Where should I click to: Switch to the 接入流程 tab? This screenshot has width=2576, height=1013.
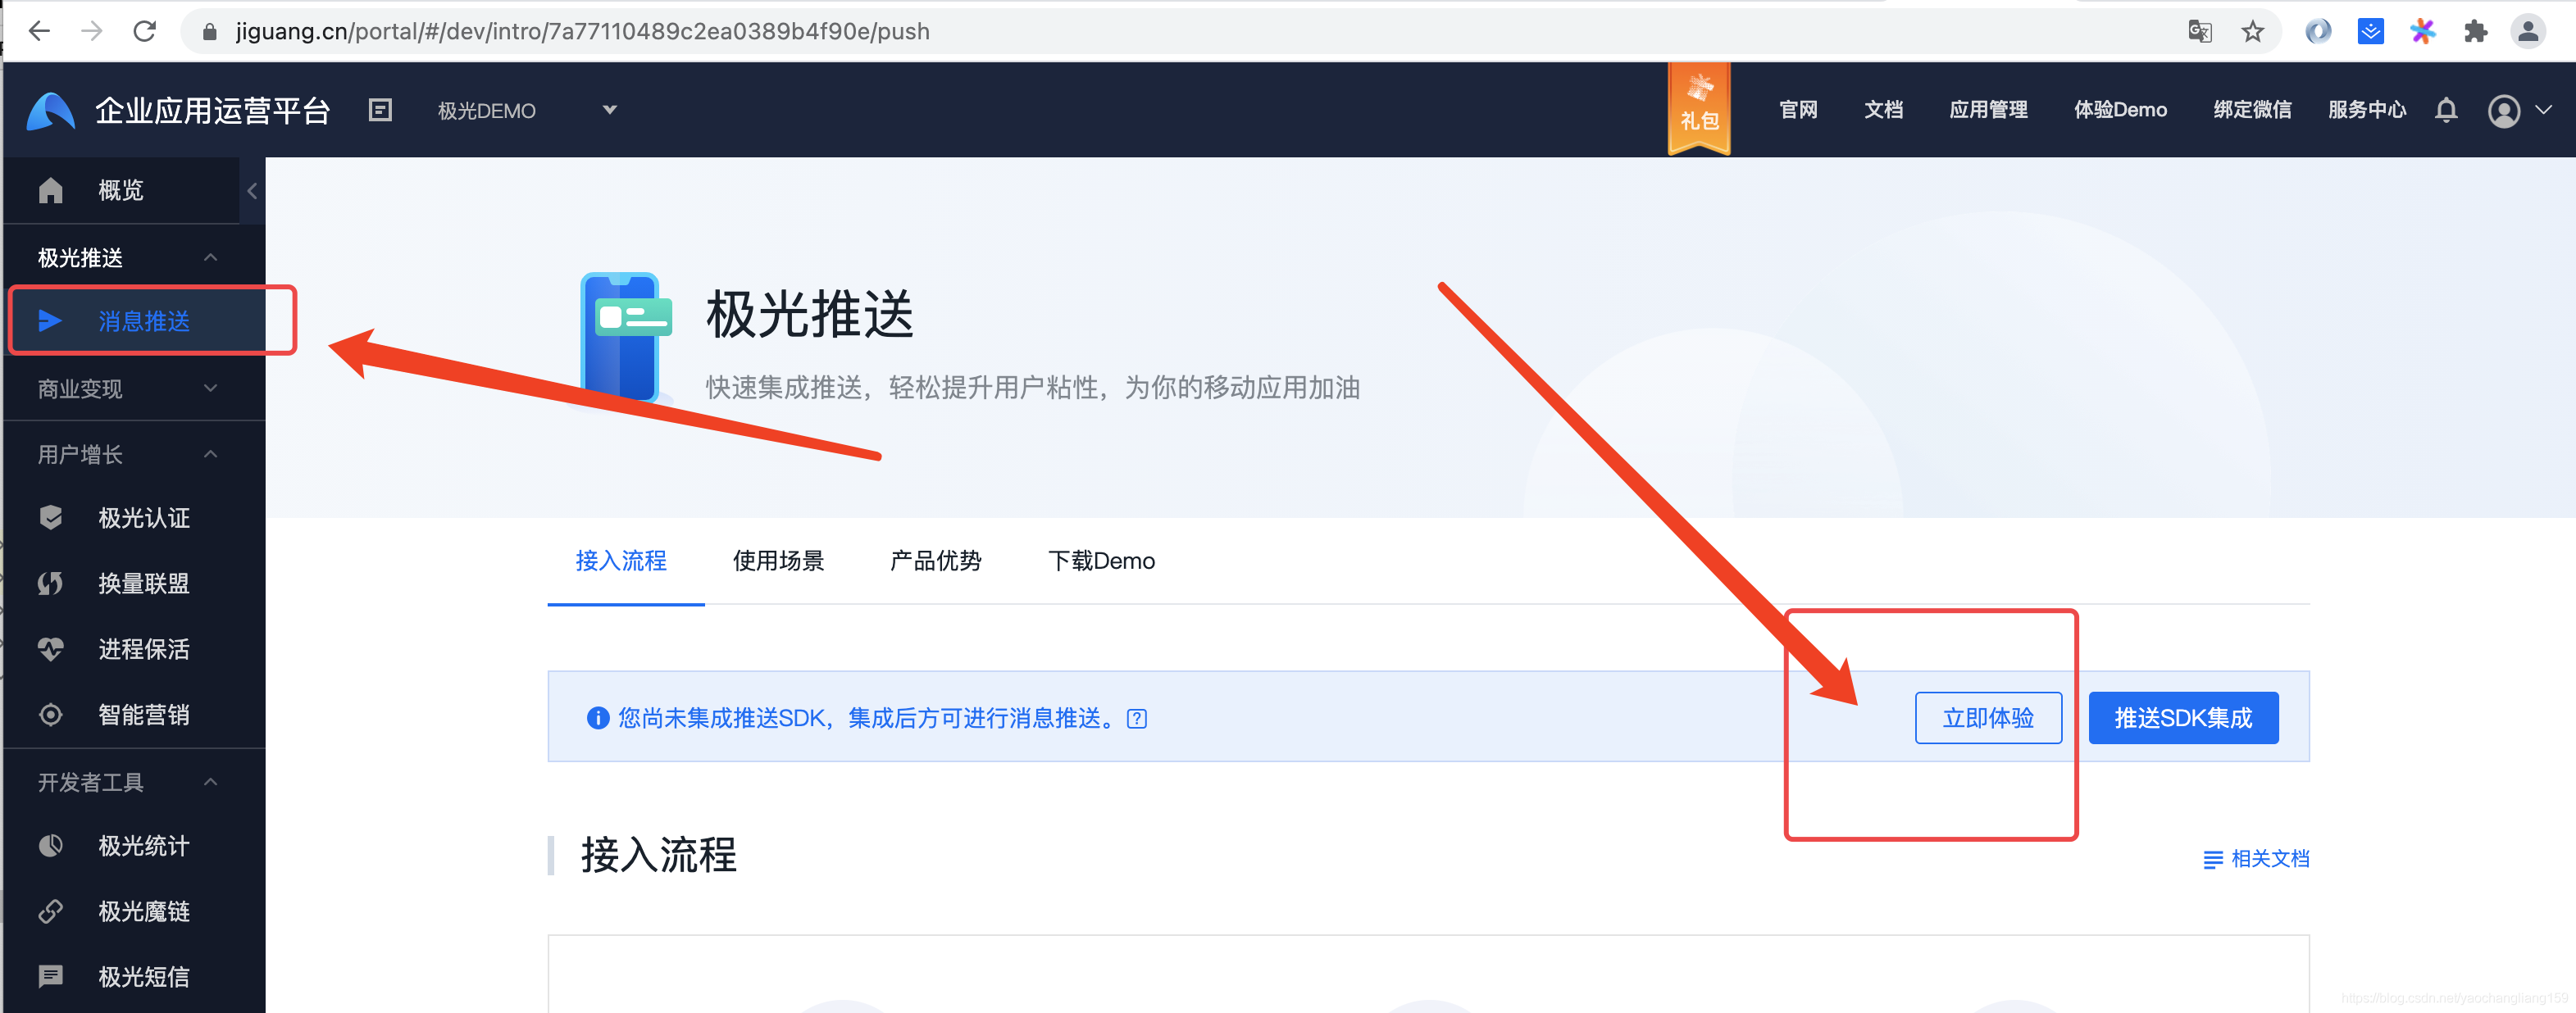[621, 561]
